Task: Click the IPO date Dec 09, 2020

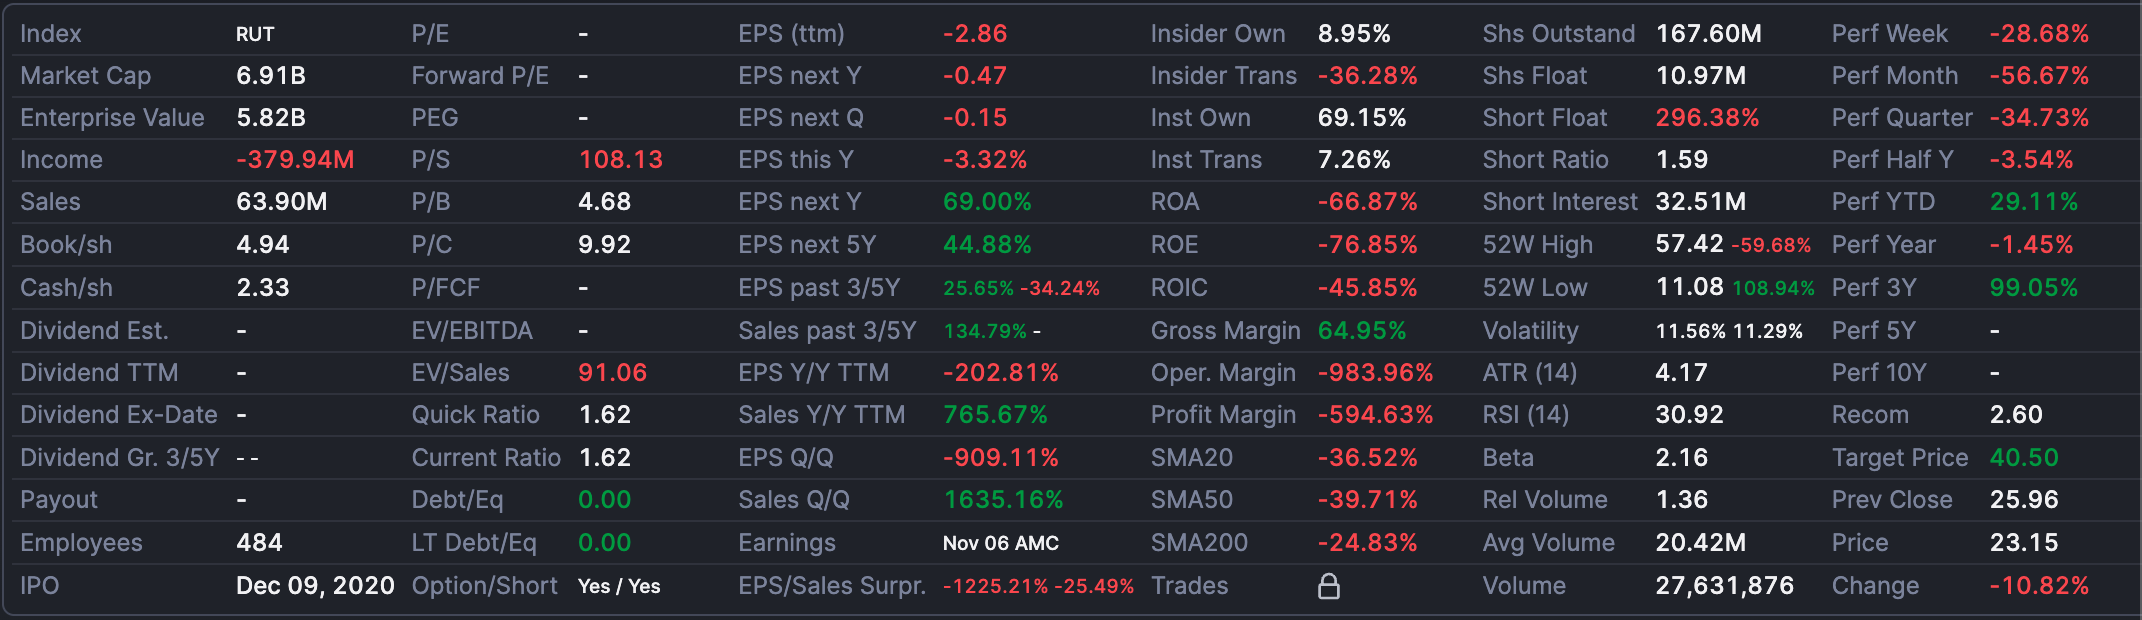Action: (x=315, y=586)
